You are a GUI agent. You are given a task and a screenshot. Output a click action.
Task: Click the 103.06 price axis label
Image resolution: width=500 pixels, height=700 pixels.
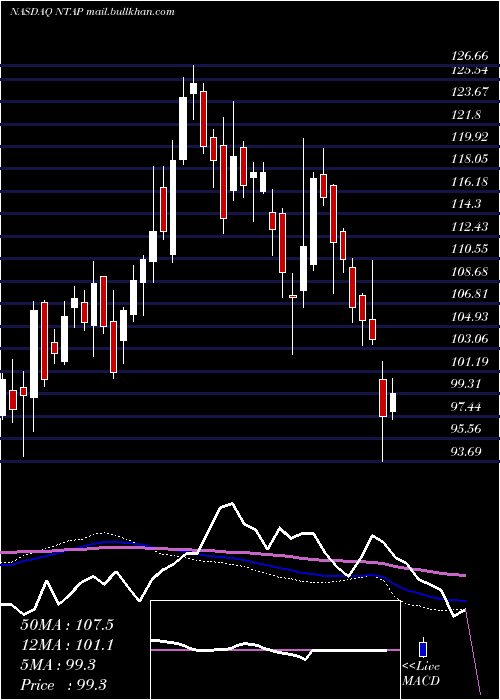coord(469,339)
